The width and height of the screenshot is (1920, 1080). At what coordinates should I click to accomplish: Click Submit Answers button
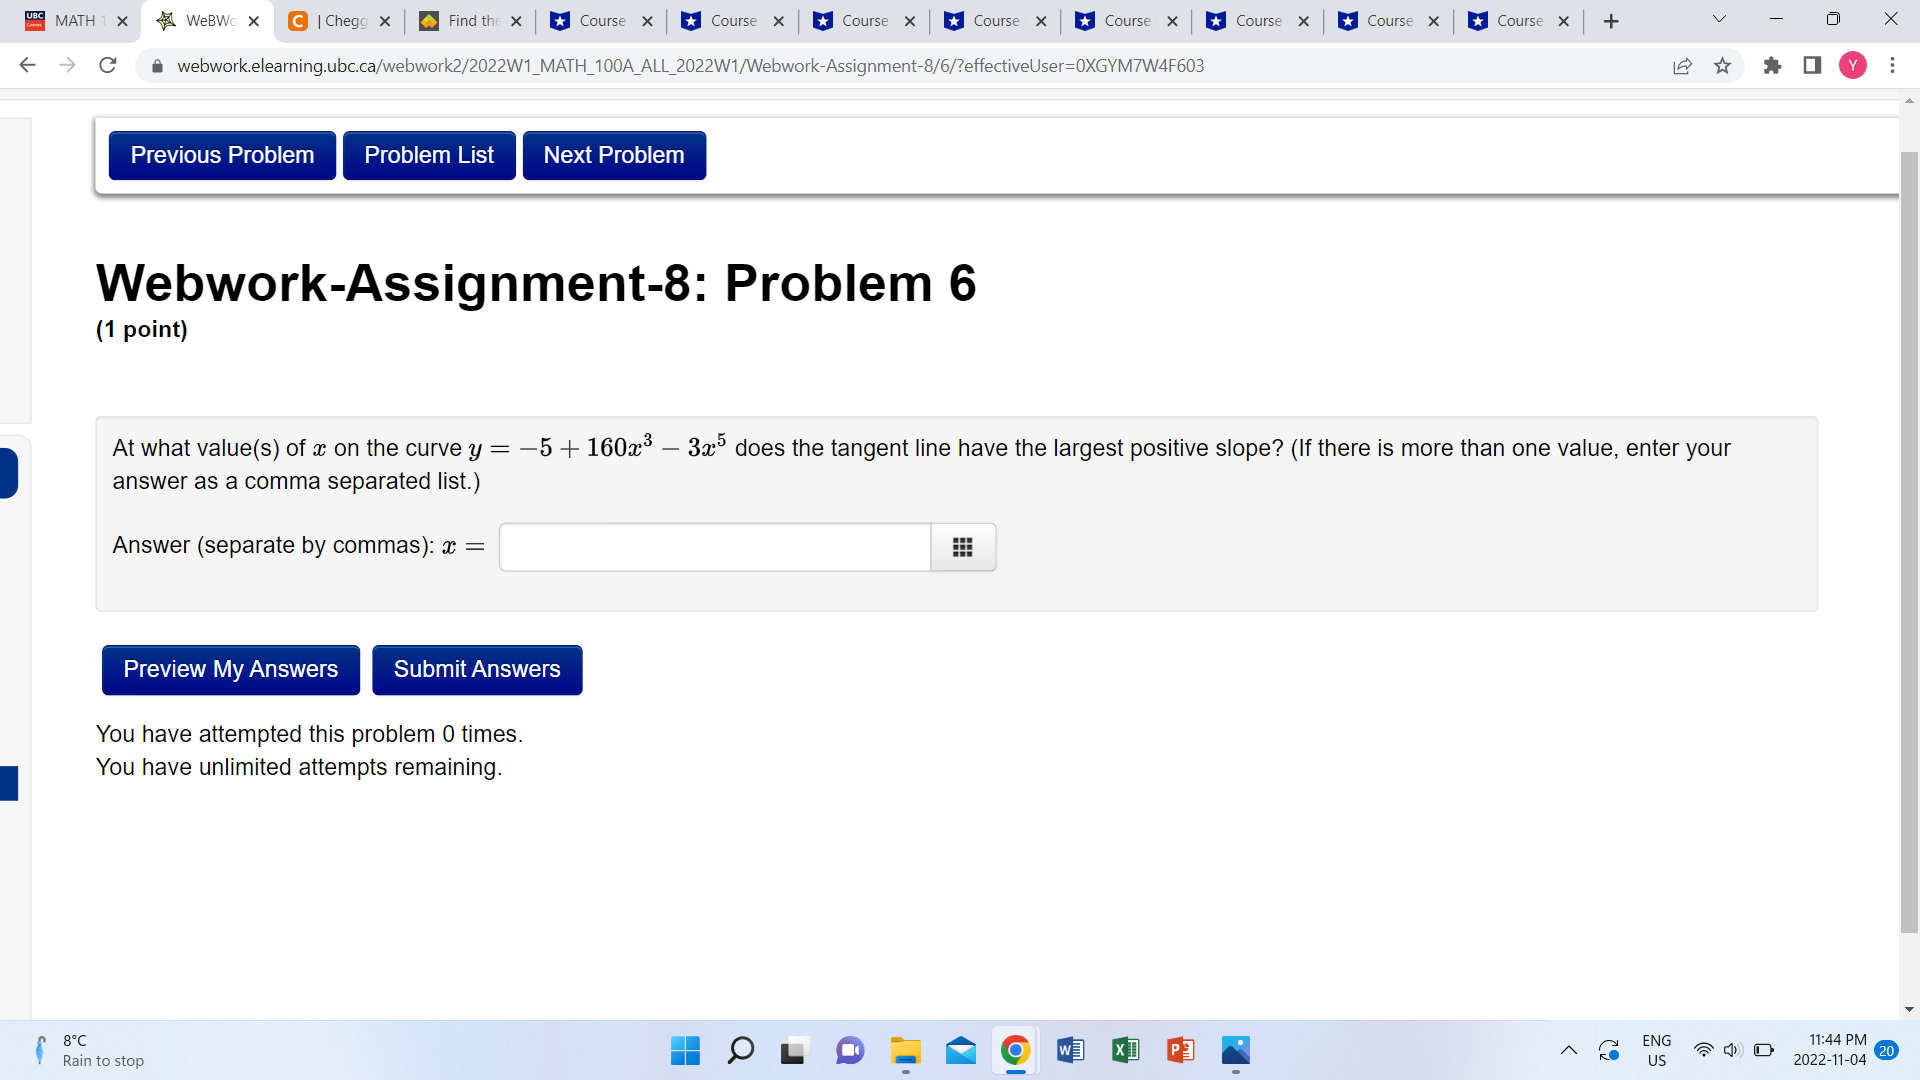477,670
